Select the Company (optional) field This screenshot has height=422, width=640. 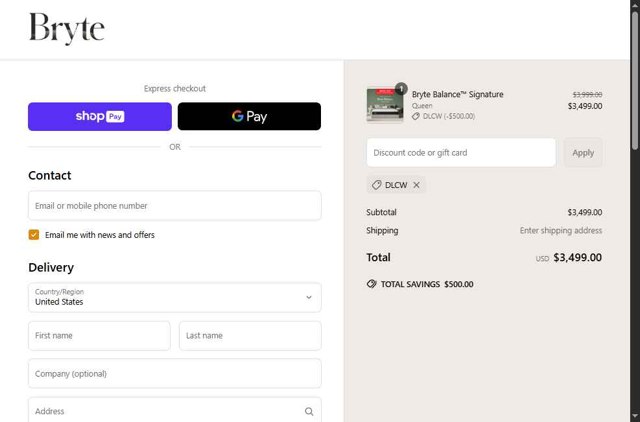point(175,373)
